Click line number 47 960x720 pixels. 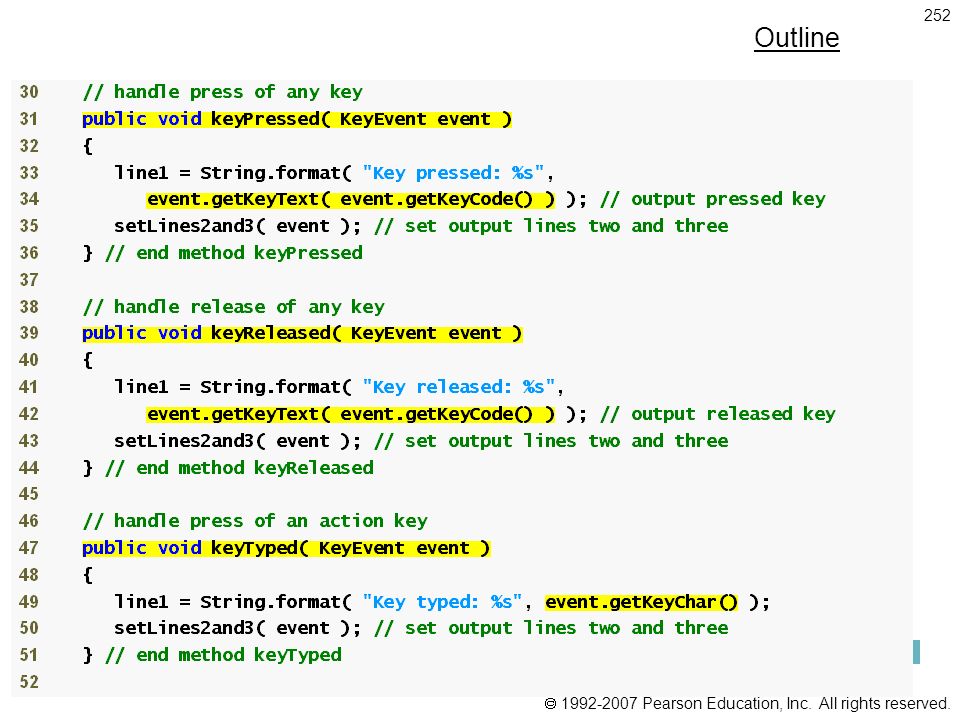tap(29, 549)
